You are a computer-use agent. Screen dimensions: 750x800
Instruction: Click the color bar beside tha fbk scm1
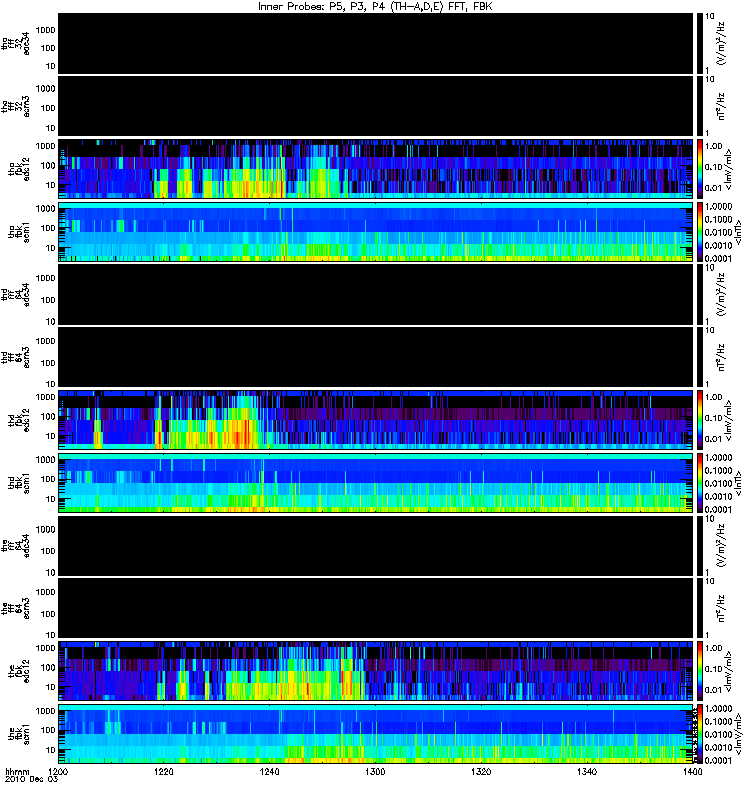[x=700, y=232]
